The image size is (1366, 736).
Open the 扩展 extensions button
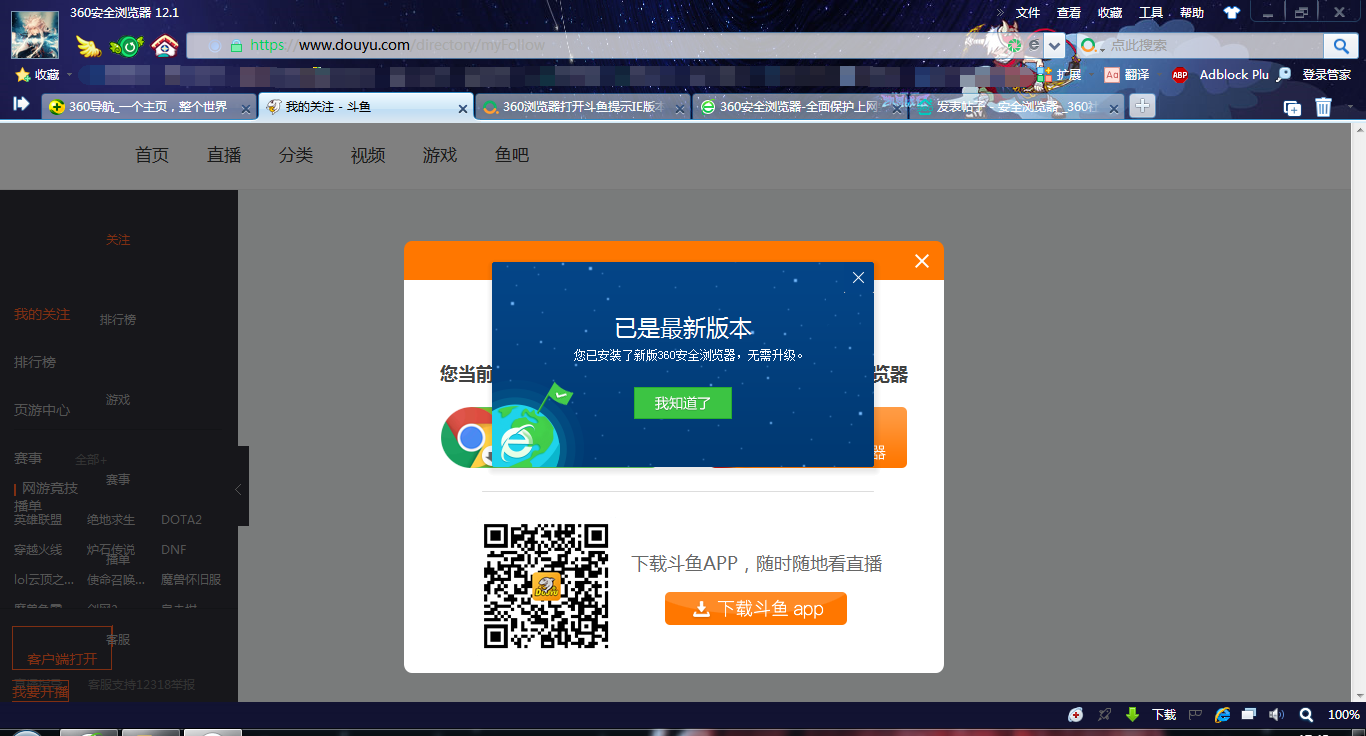coord(1060,75)
